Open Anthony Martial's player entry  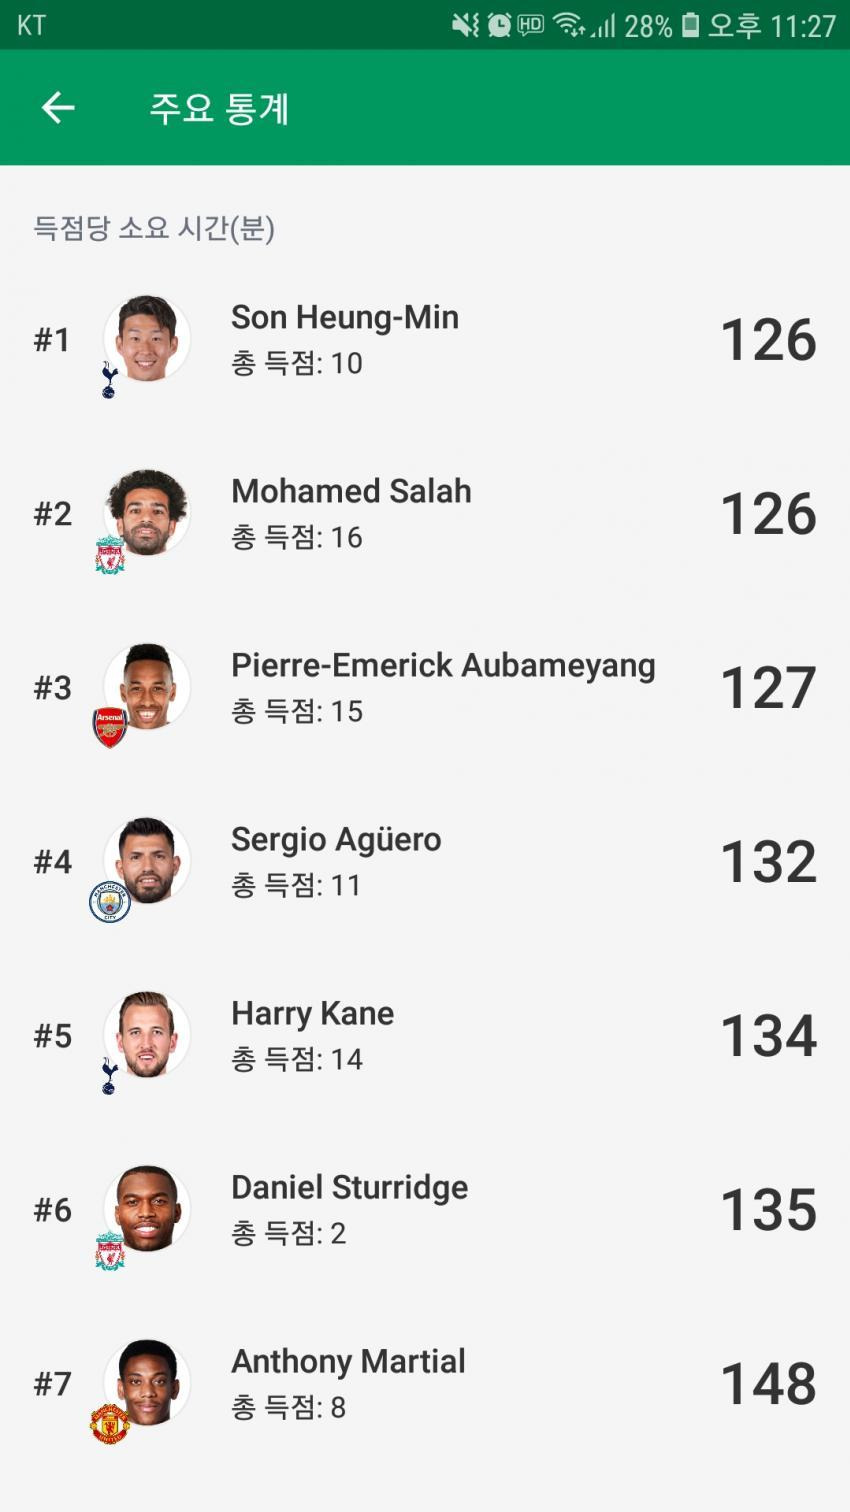425,1384
